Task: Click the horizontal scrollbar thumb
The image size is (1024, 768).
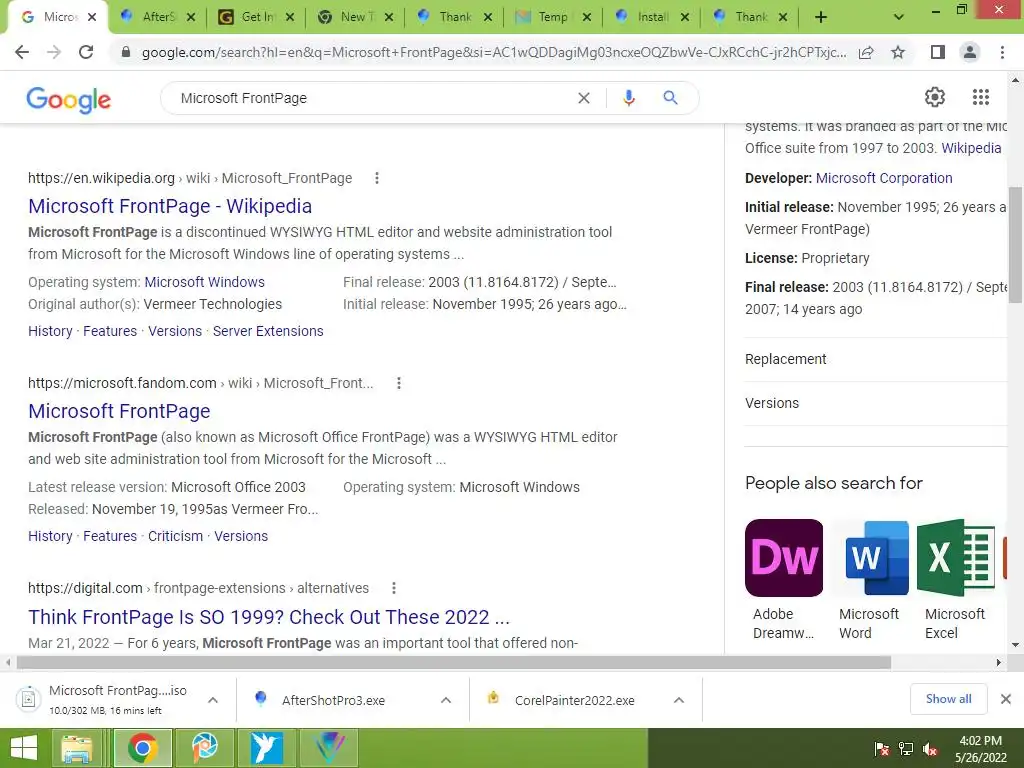Action: tap(454, 662)
